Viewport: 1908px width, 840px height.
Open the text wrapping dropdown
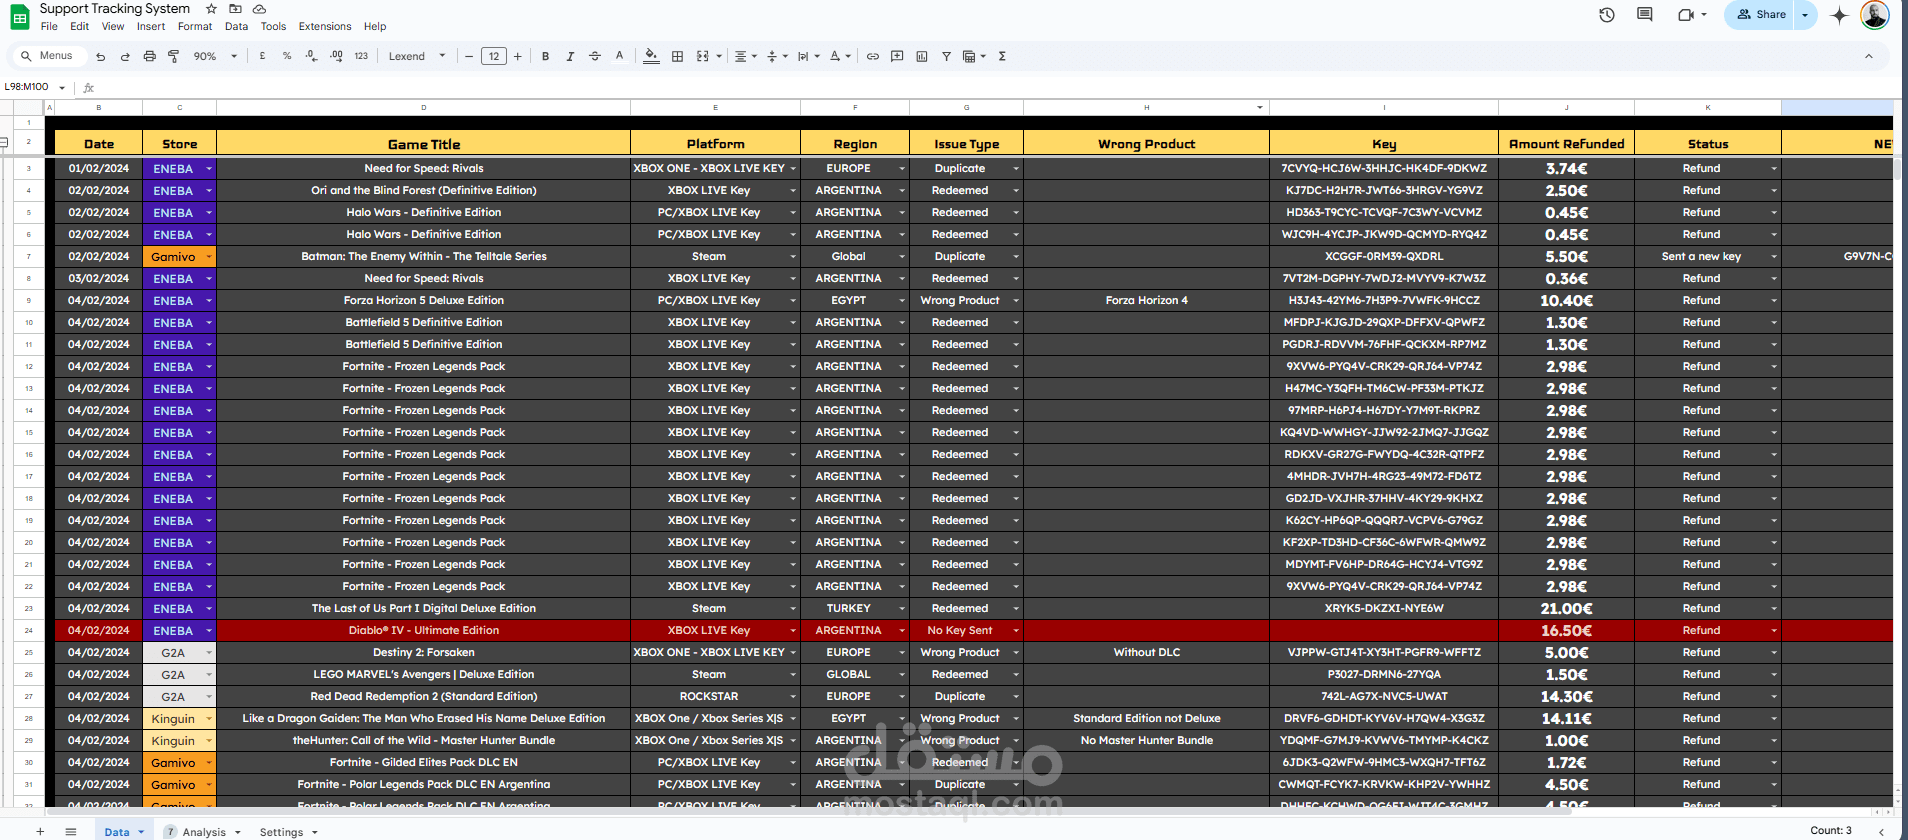tap(808, 56)
